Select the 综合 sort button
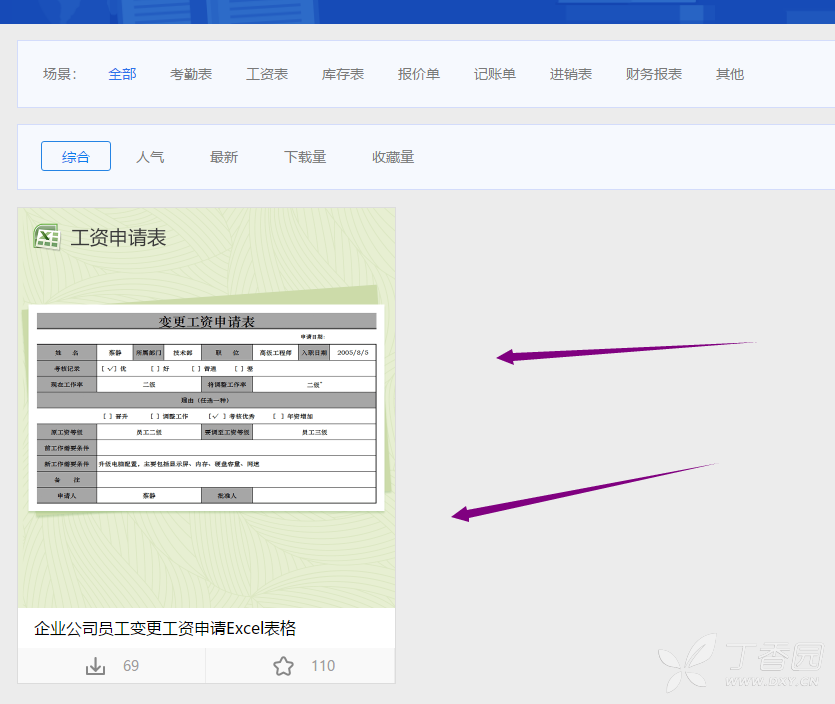 [76, 156]
